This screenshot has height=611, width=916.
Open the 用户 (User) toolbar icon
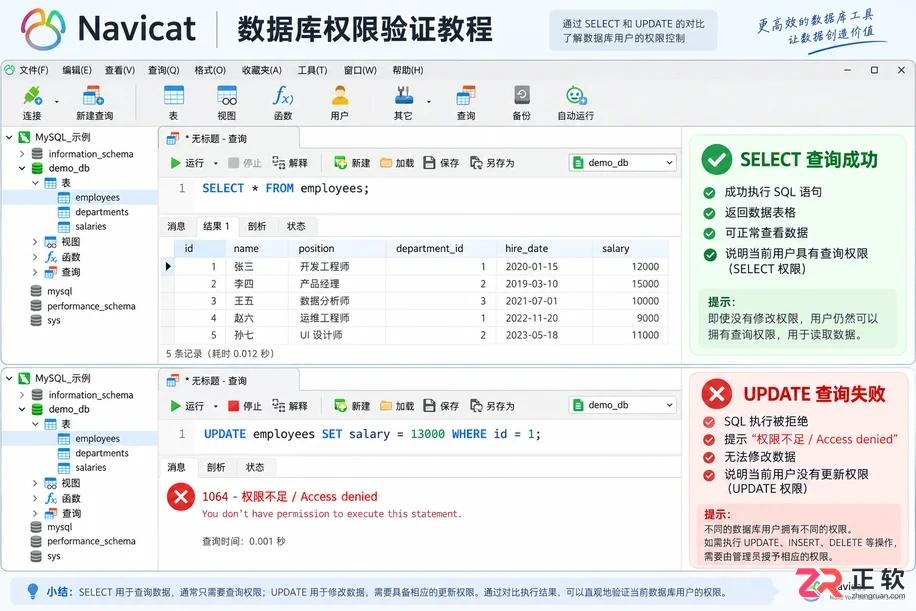click(x=339, y=103)
